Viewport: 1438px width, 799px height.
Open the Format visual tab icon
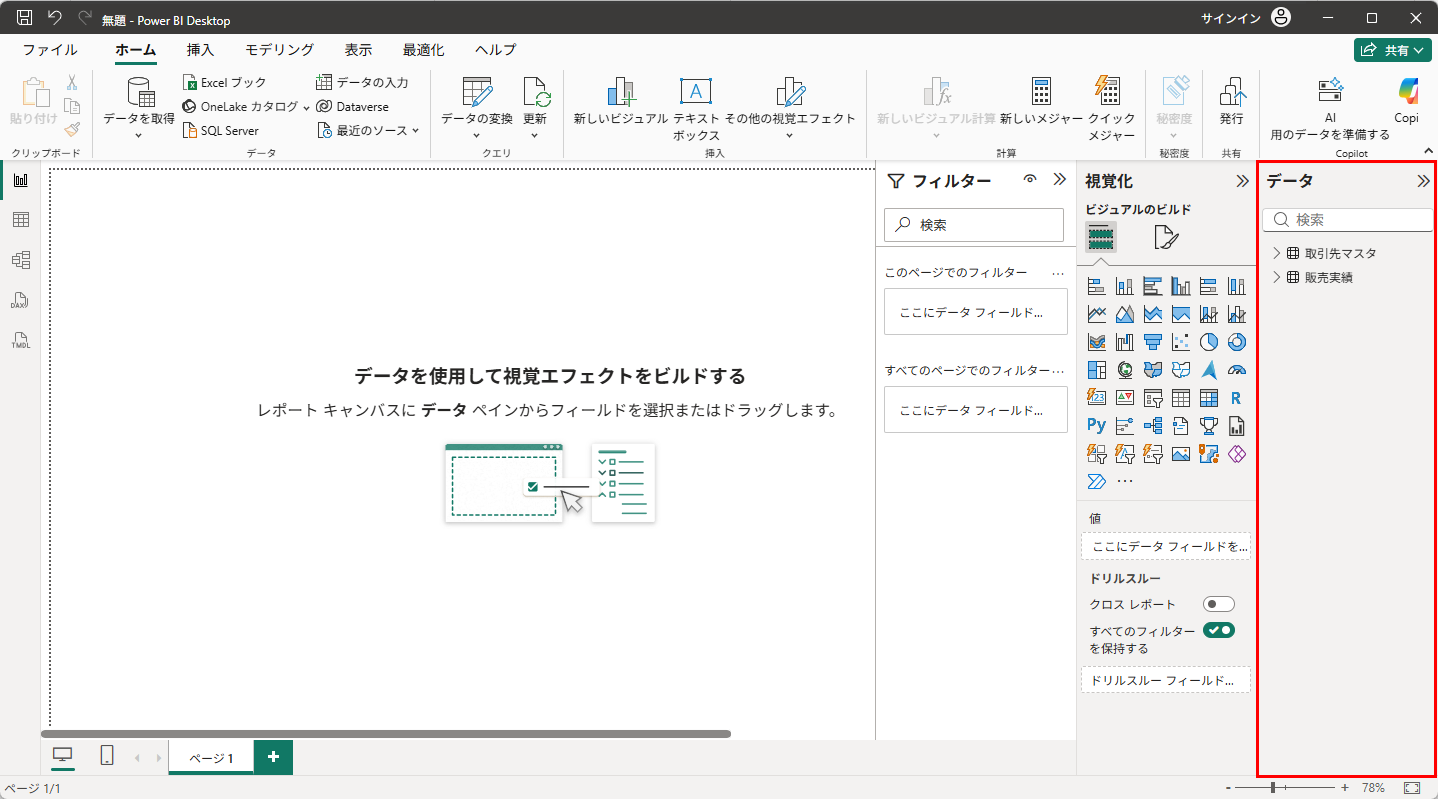pyautogui.click(x=1166, y=237)
